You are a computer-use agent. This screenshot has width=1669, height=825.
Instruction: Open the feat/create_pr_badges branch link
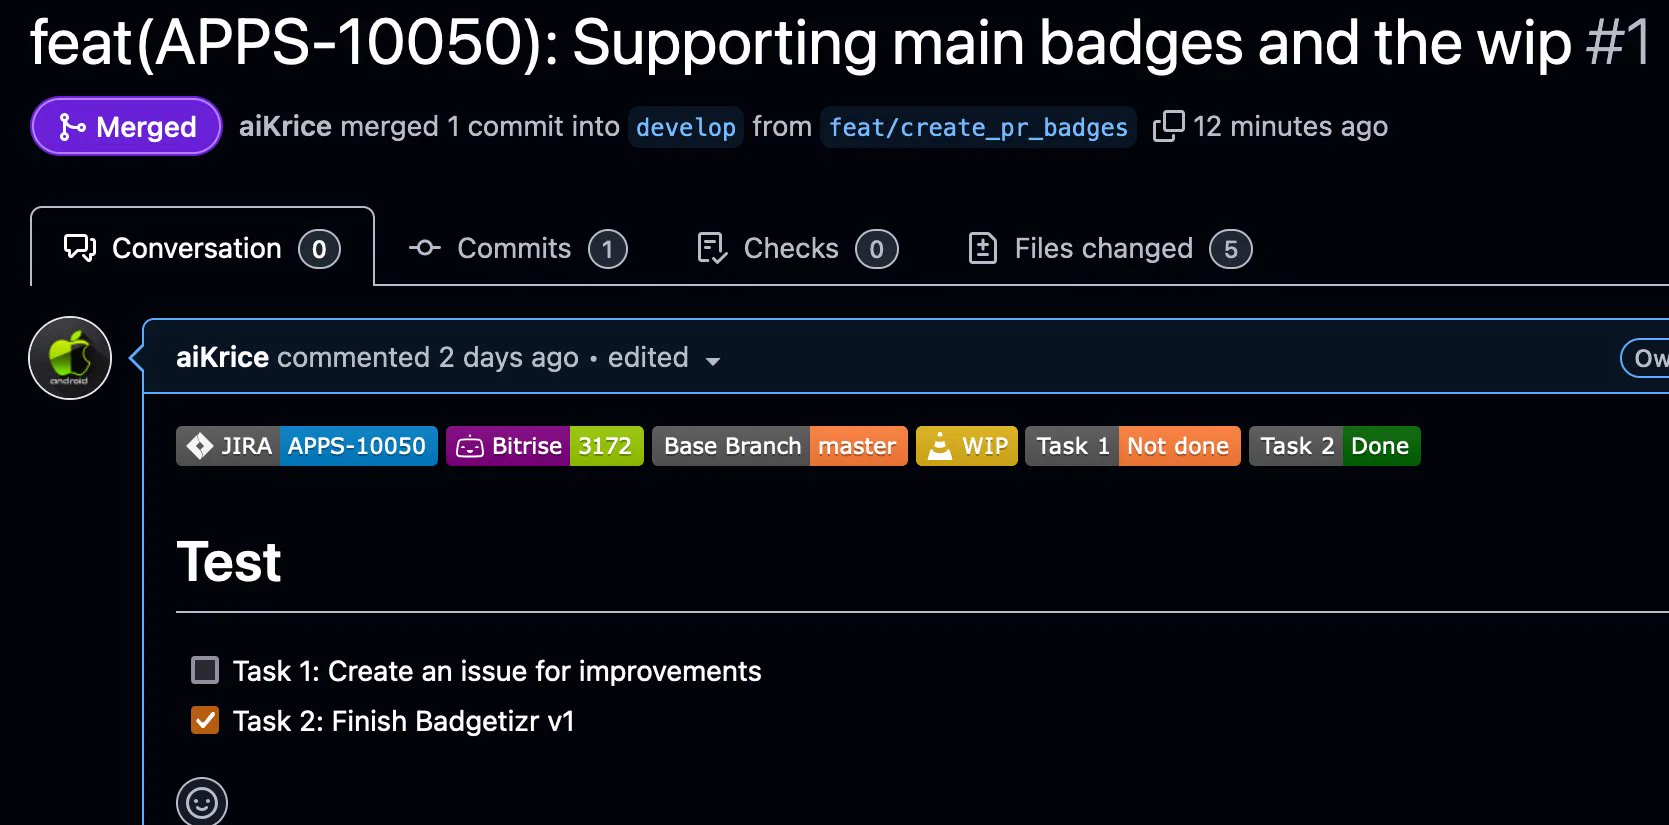coord(978,127)
